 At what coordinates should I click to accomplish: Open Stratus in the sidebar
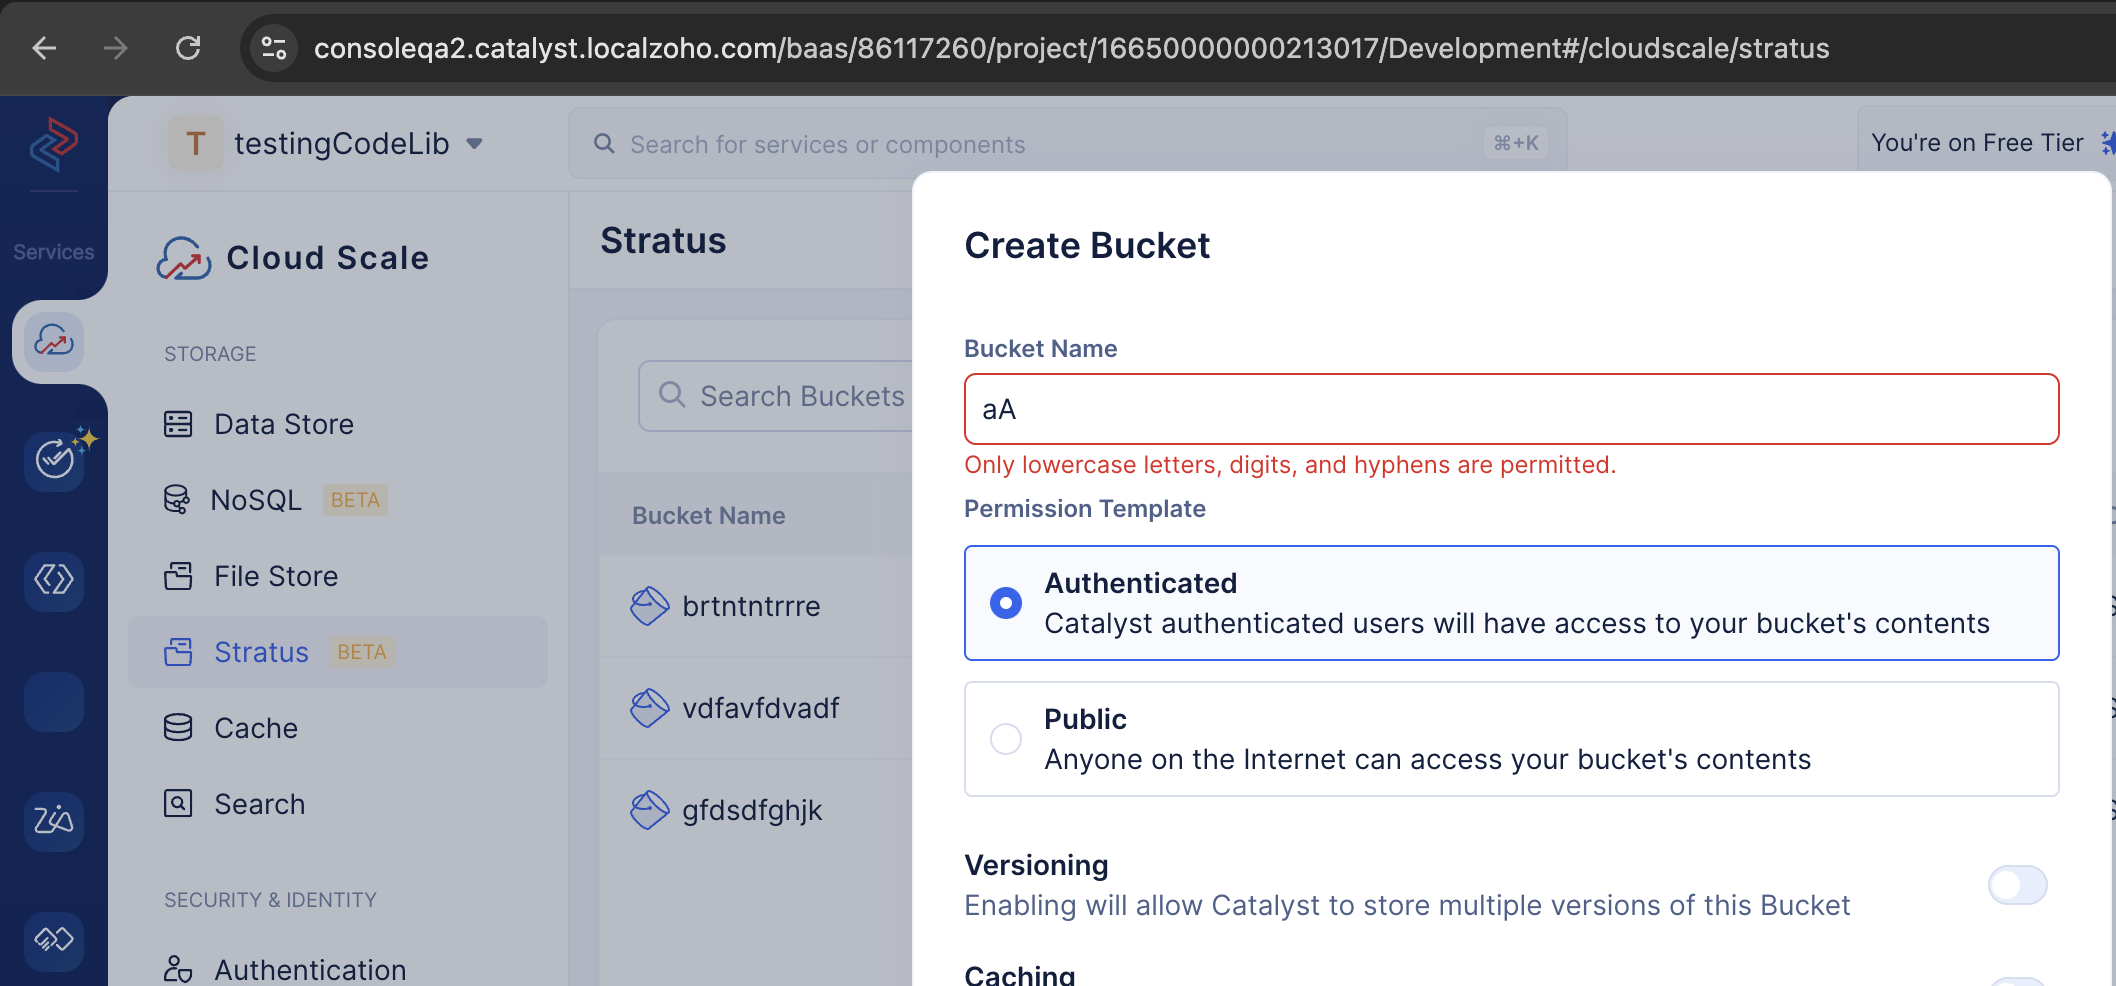pos(338,652)
